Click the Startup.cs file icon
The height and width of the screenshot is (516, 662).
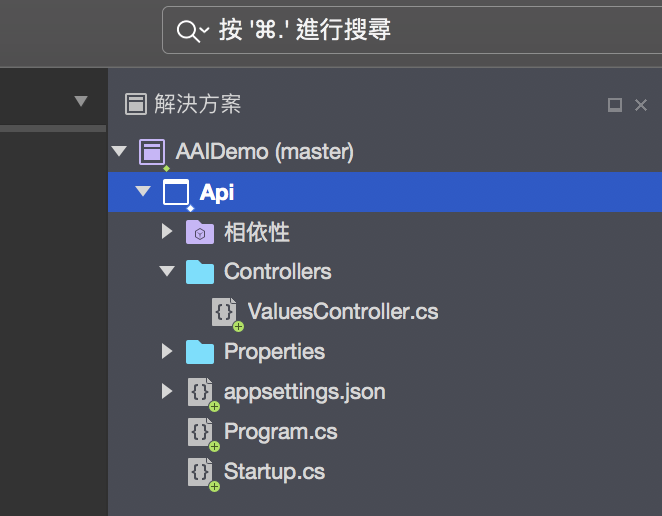coord(200,472)
